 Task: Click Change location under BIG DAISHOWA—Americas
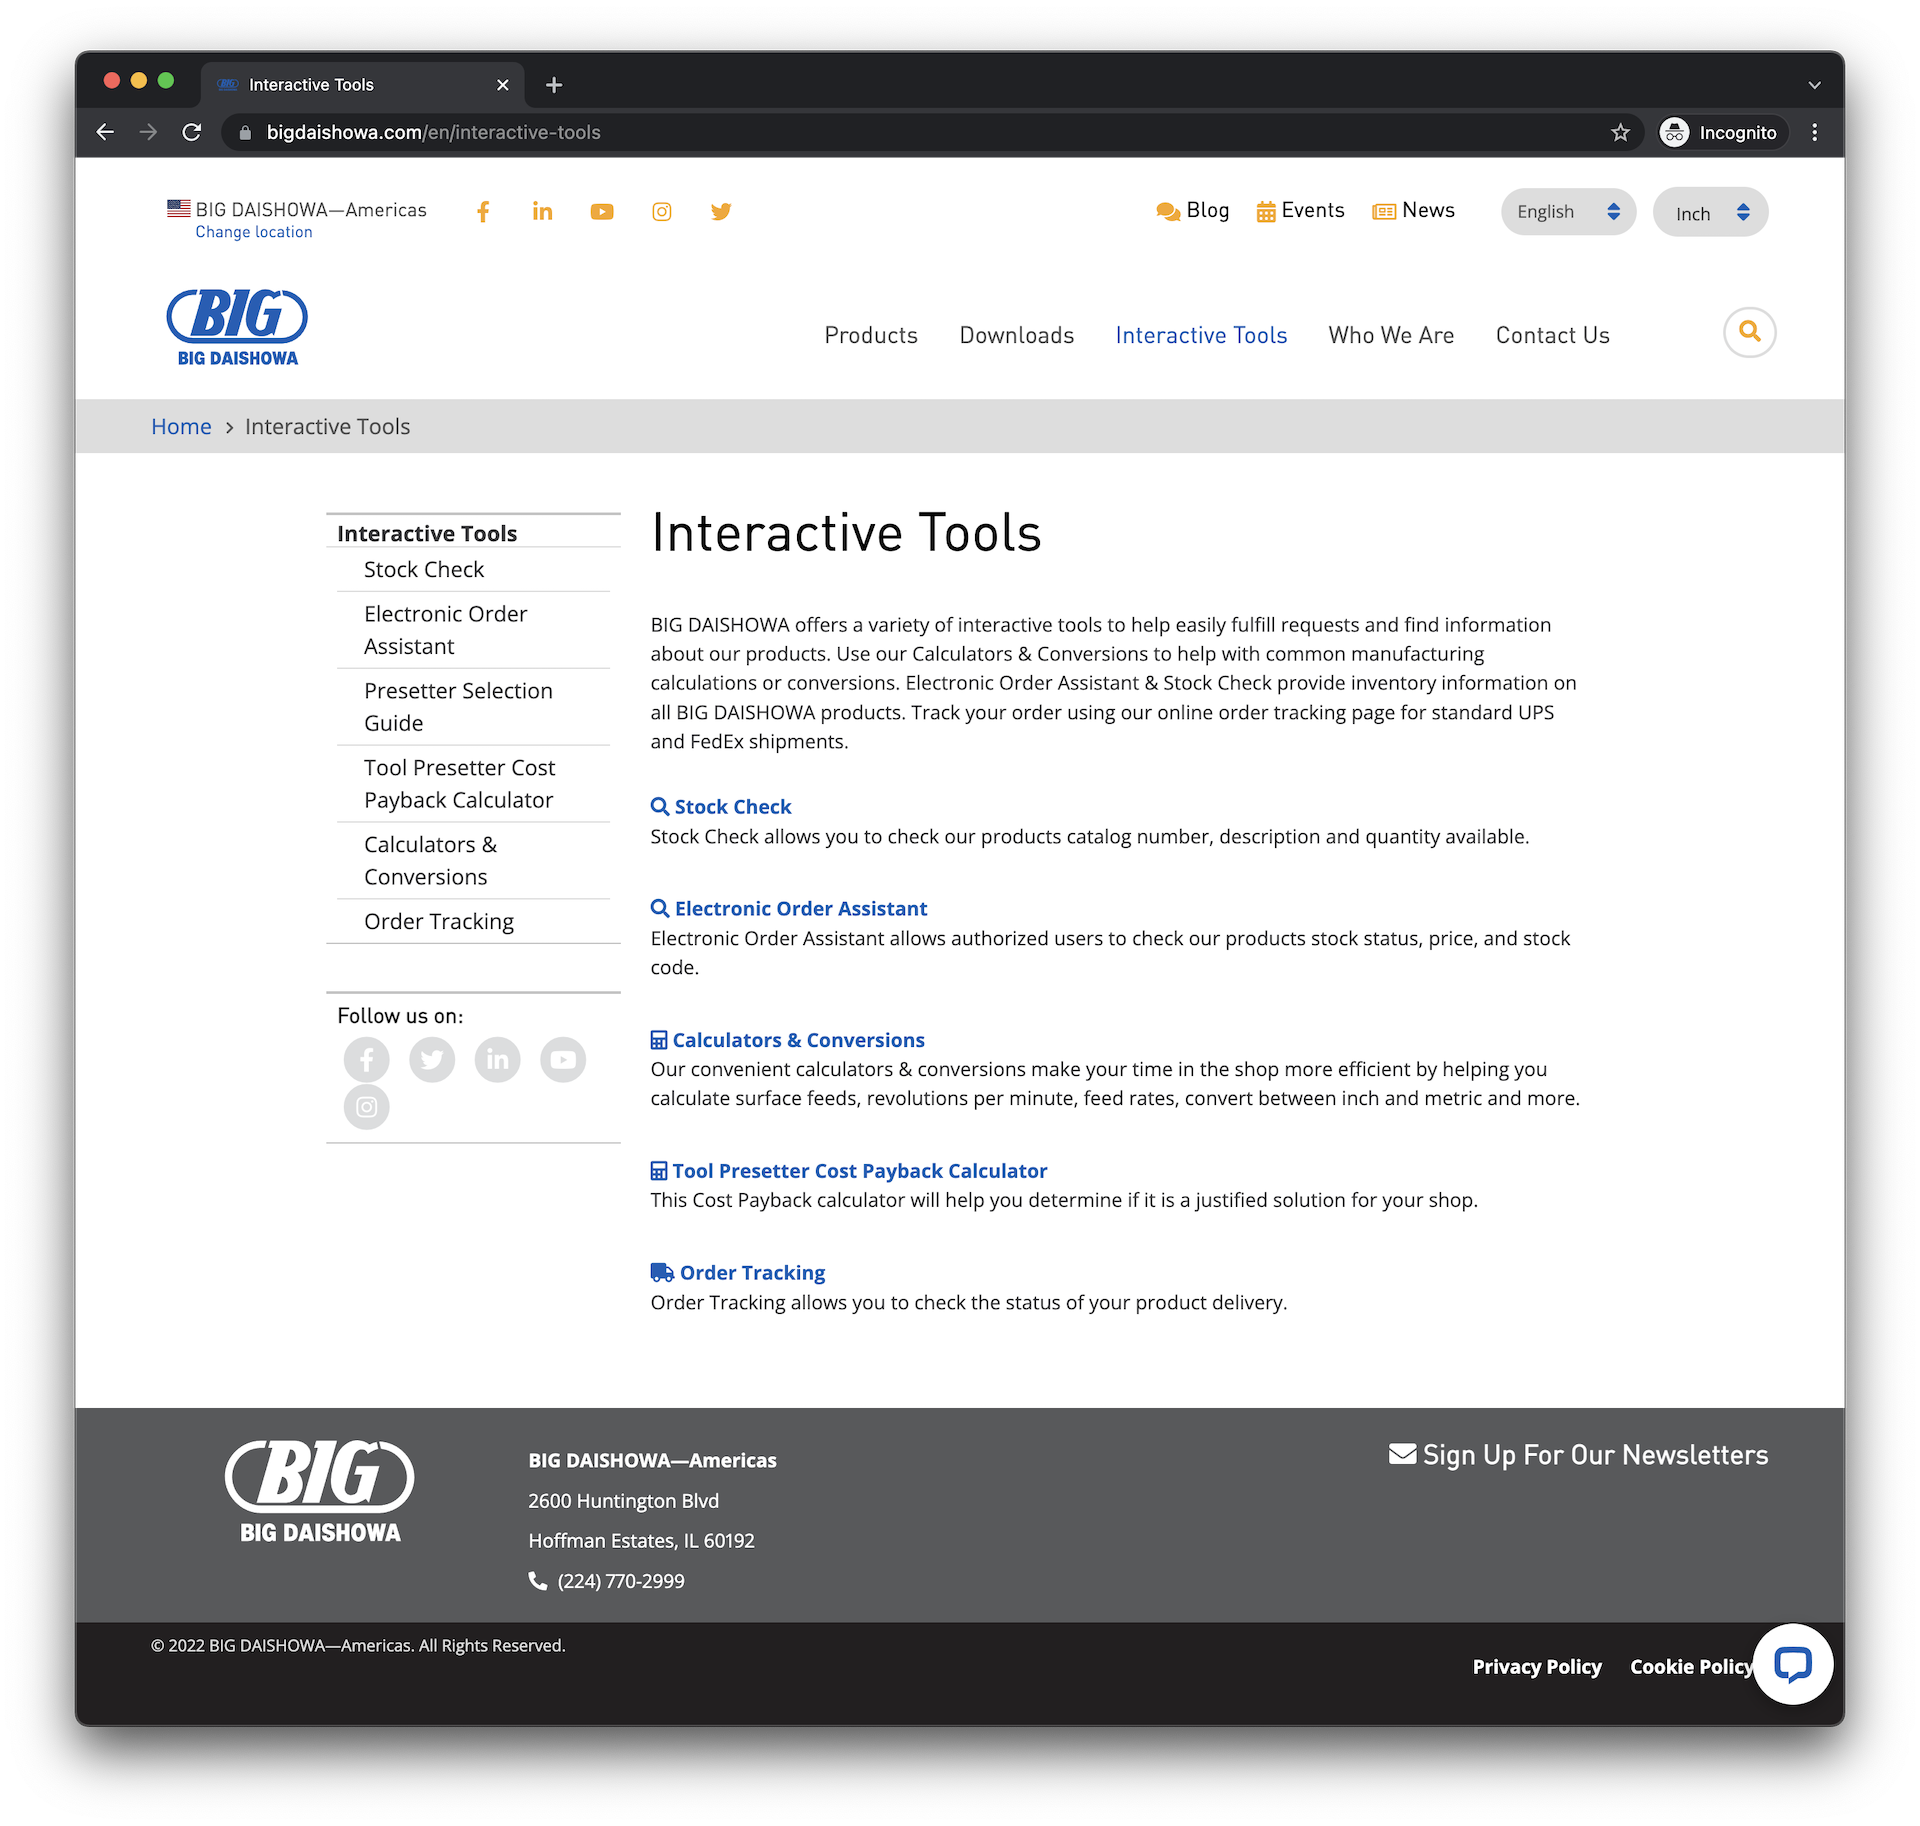point(253,231)
